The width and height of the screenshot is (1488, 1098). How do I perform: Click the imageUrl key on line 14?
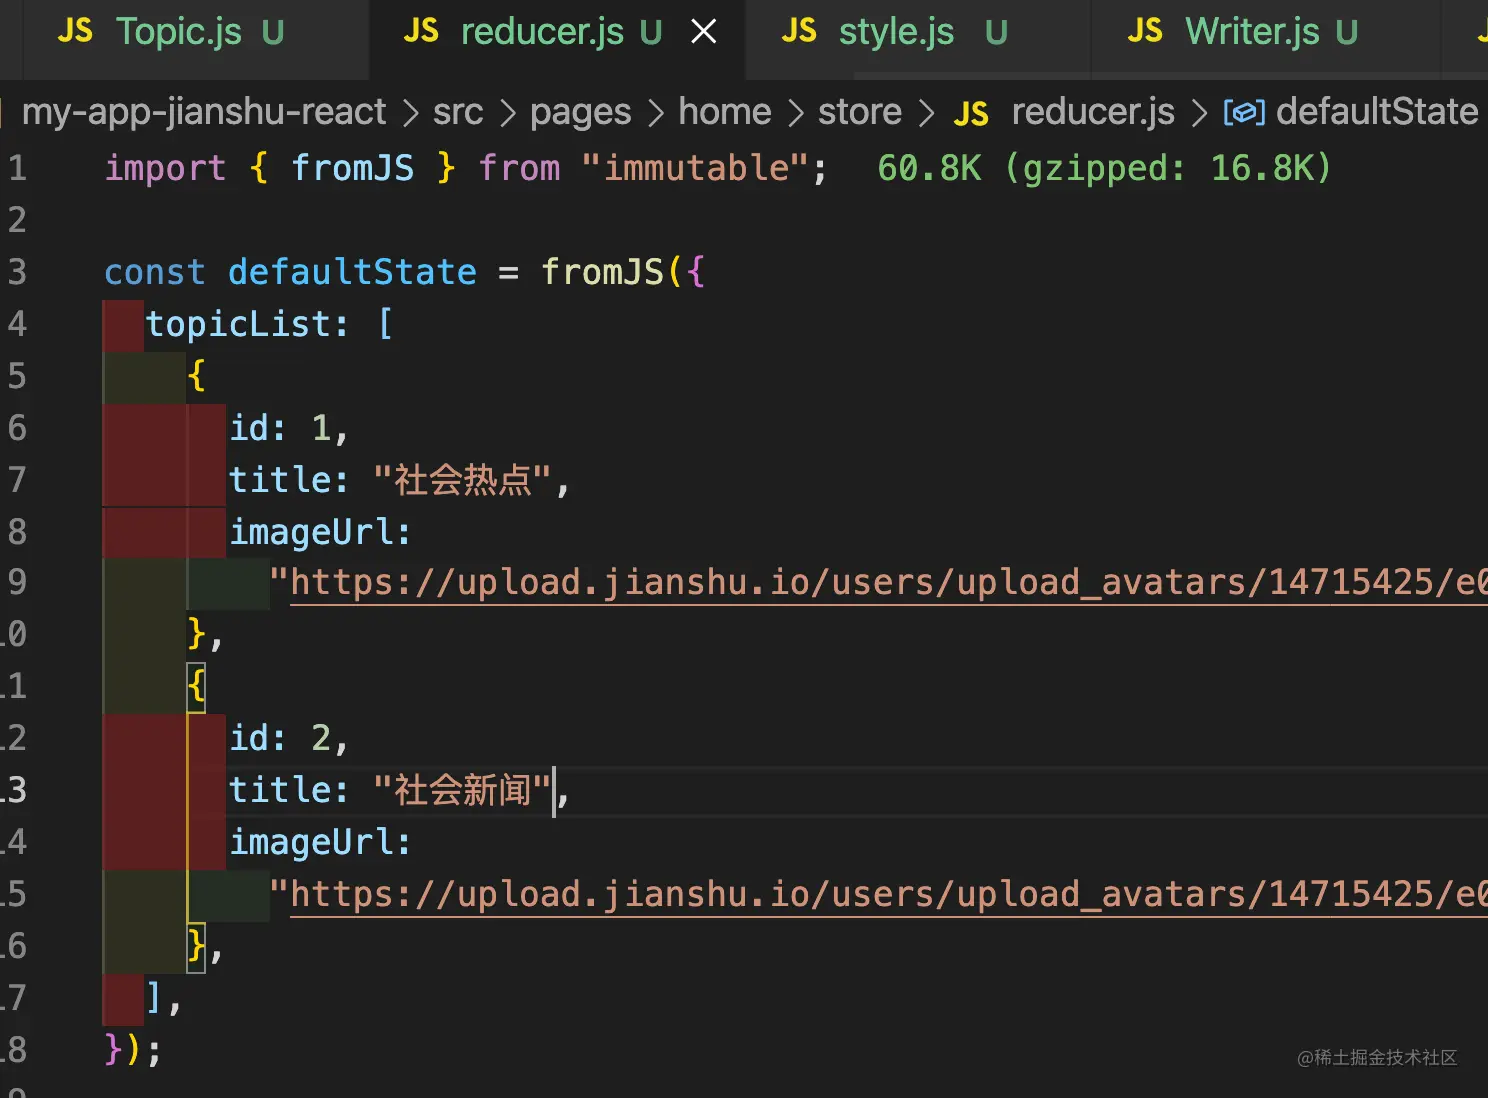click(x=310, y=842)
